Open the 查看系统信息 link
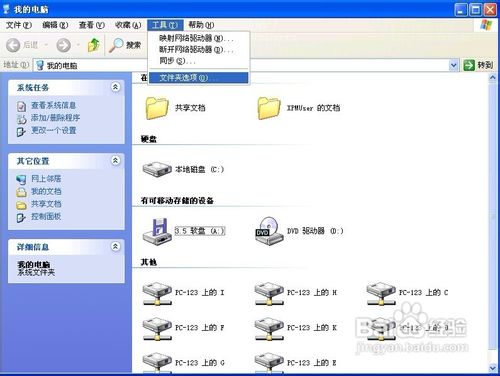 tap(54, 106)
